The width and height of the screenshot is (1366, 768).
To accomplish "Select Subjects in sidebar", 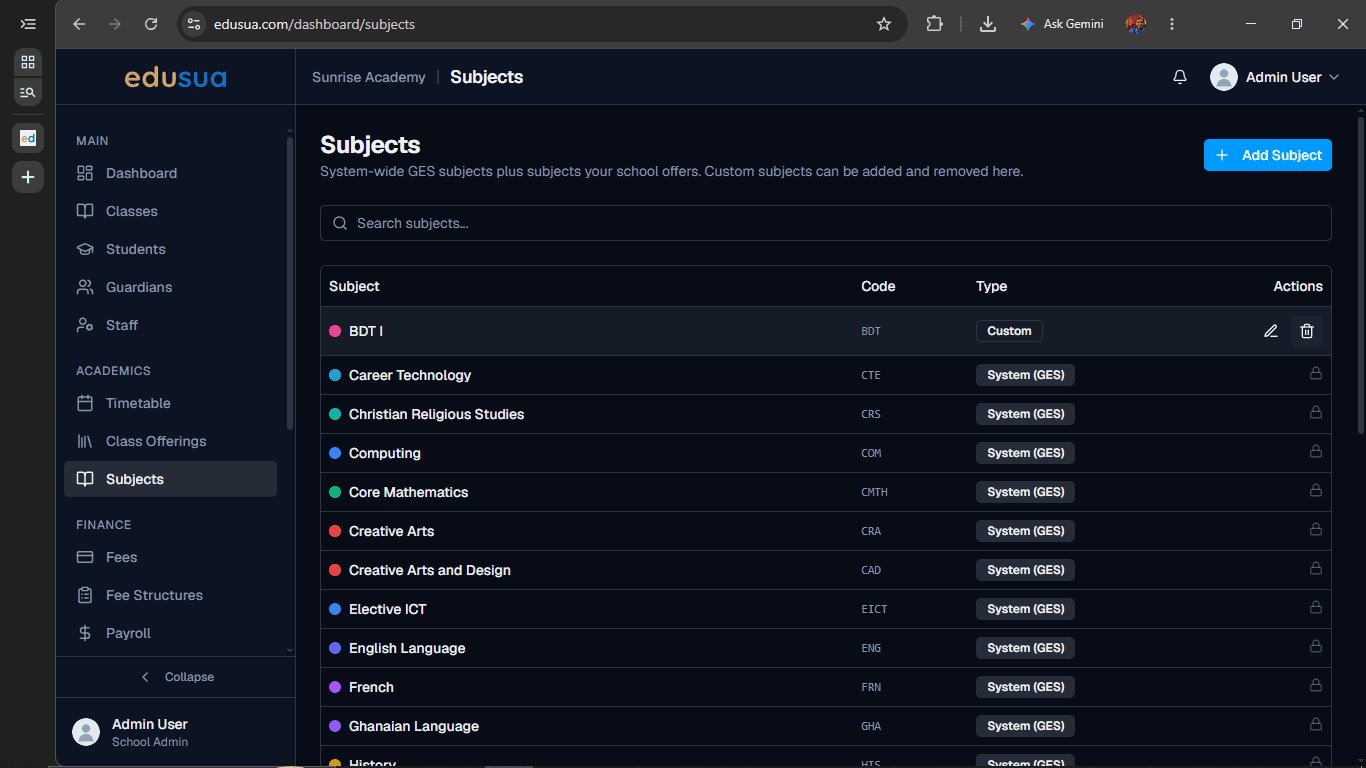I will click(170, 479).
